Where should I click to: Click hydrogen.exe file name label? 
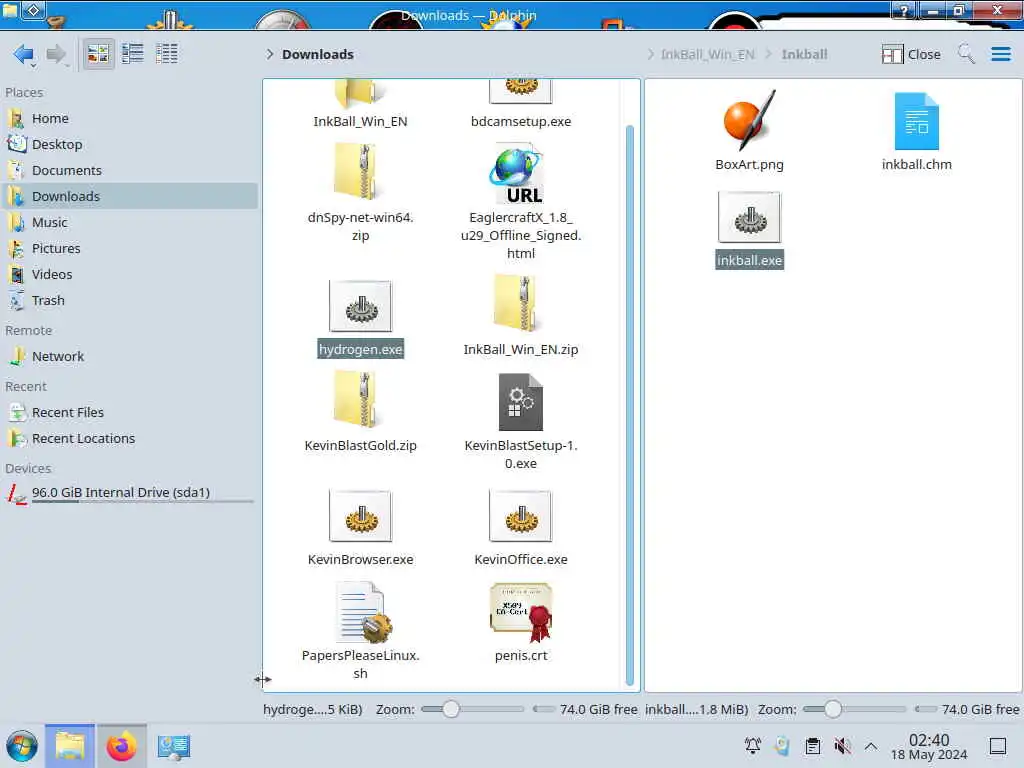point(360,349)
